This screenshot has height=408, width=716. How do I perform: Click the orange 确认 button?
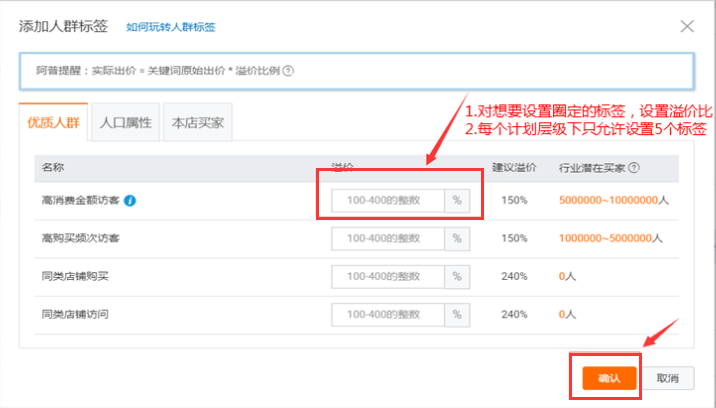[x=609, y=378]
